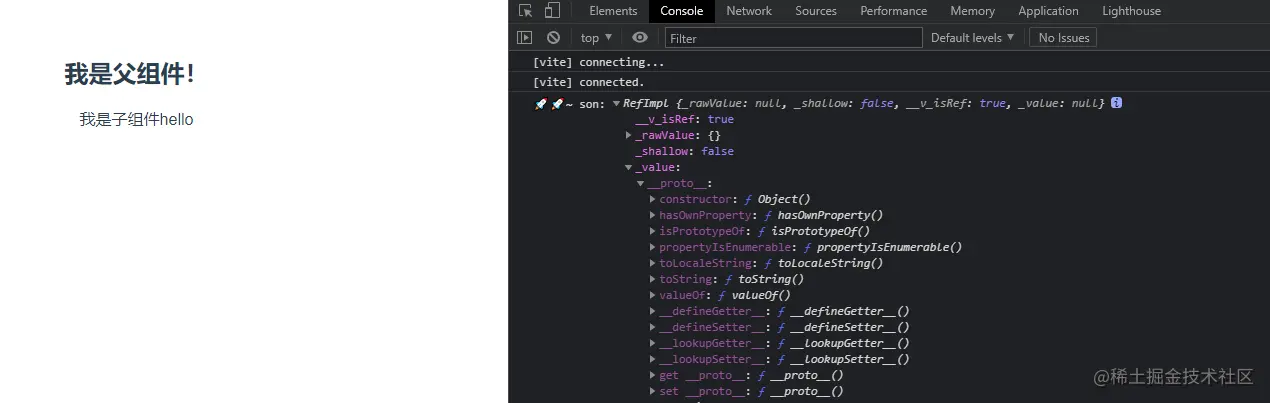1270x403 pixels.
Task: Open the Elements tab
Action: coord(613,11)
